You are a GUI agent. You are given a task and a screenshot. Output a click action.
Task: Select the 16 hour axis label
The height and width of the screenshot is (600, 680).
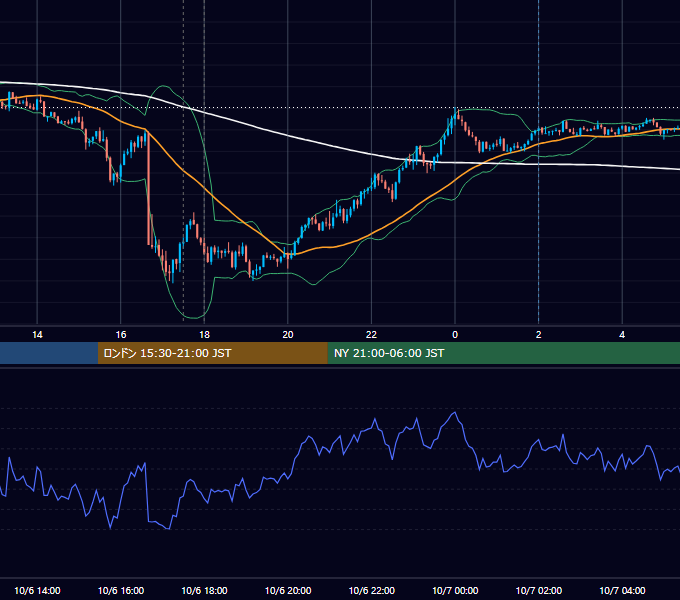coord(121,335)
